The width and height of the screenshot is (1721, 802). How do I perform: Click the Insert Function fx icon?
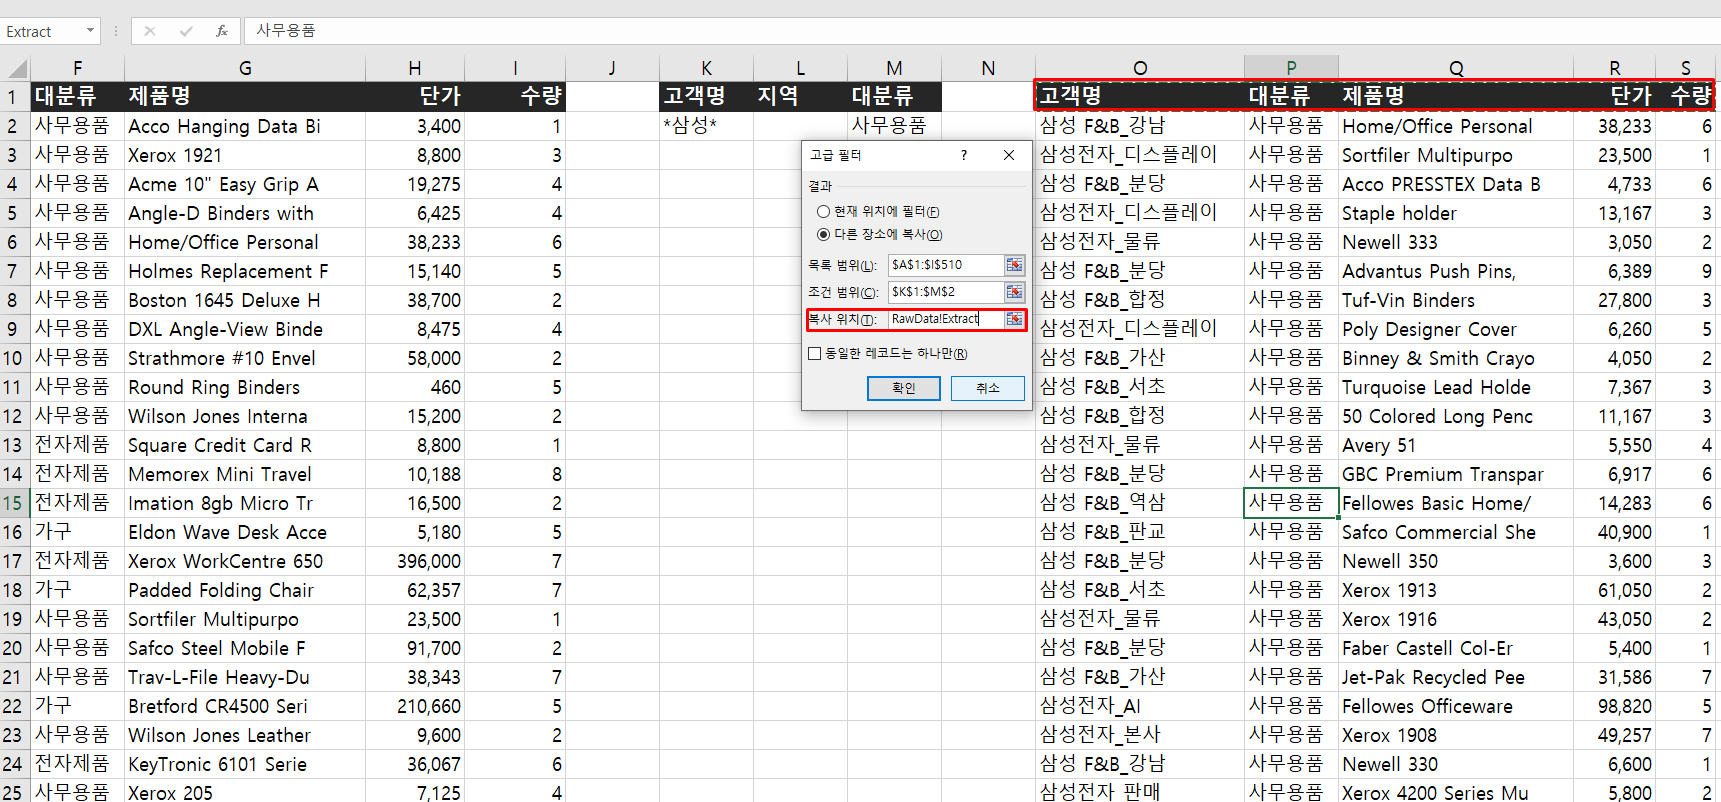tap(221, 31)
